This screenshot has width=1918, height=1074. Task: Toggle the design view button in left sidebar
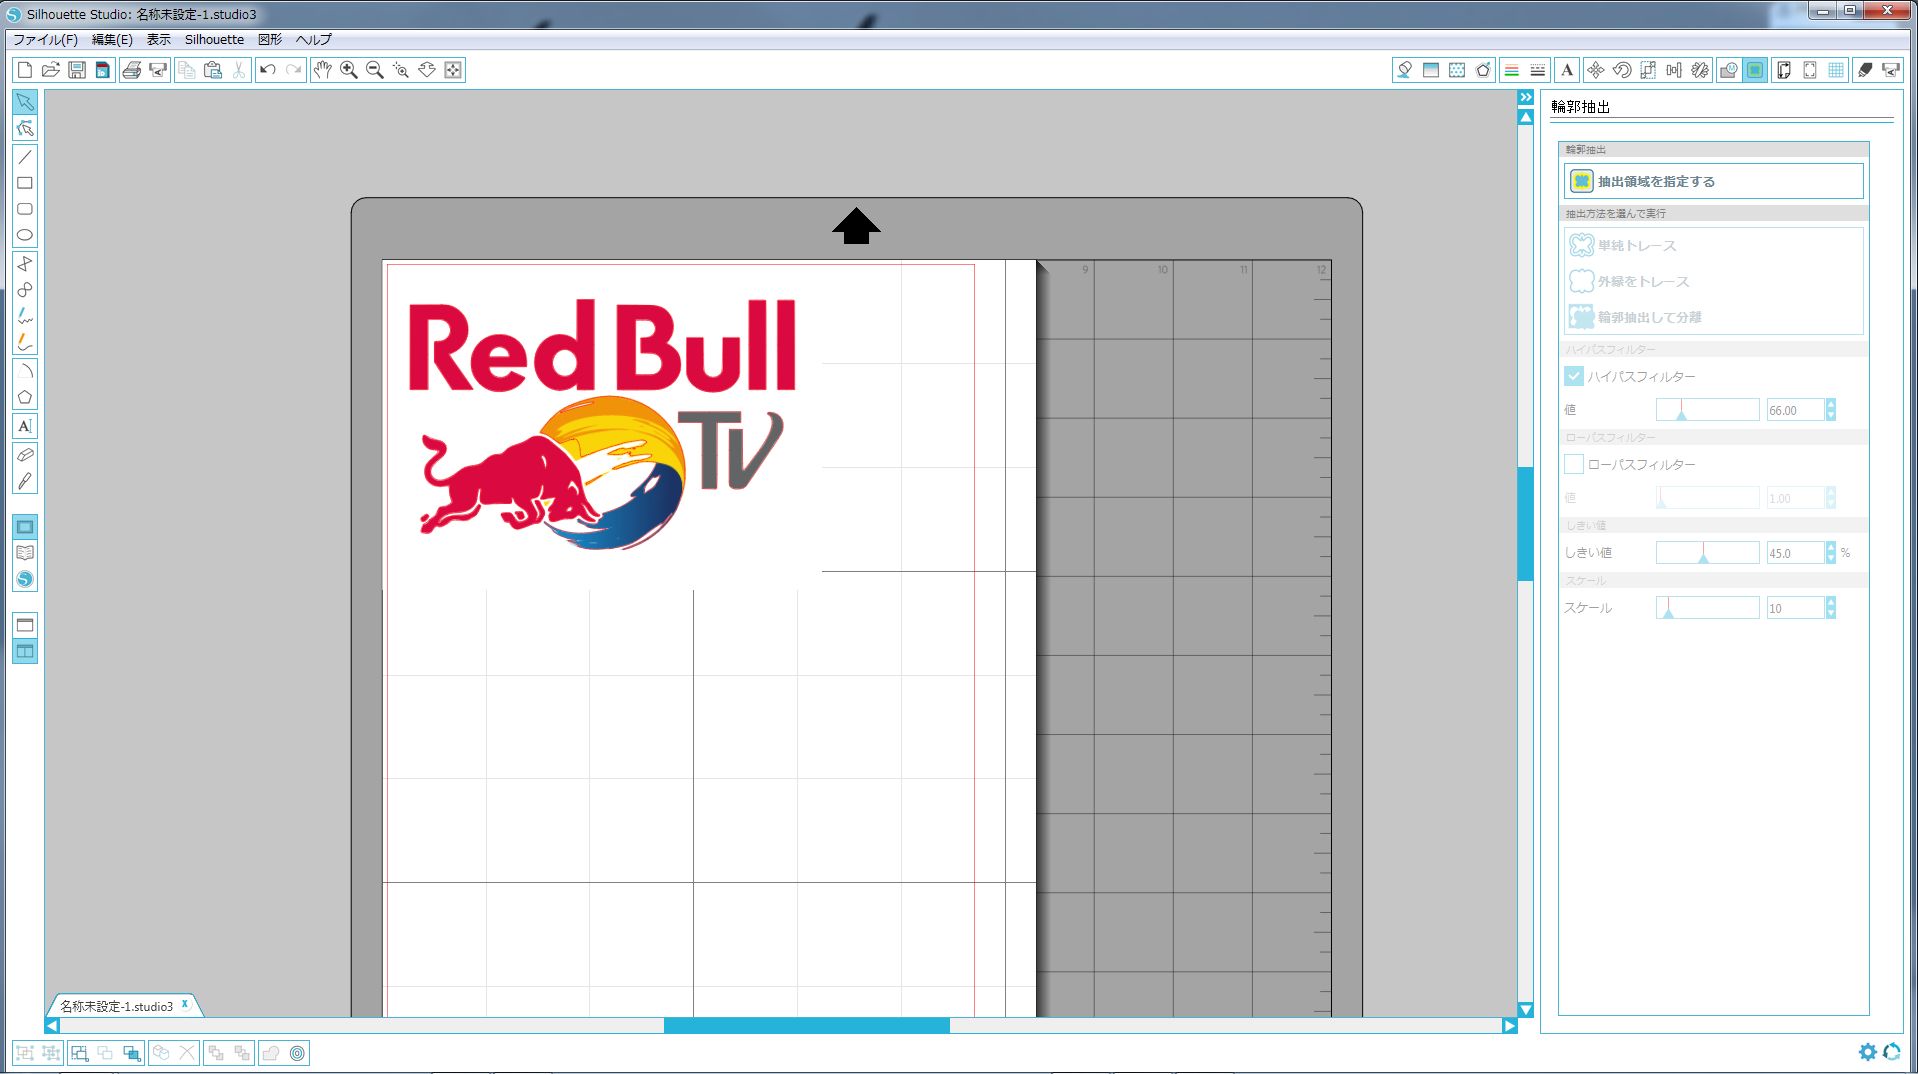pyautogui.click(x=25, y=527)
